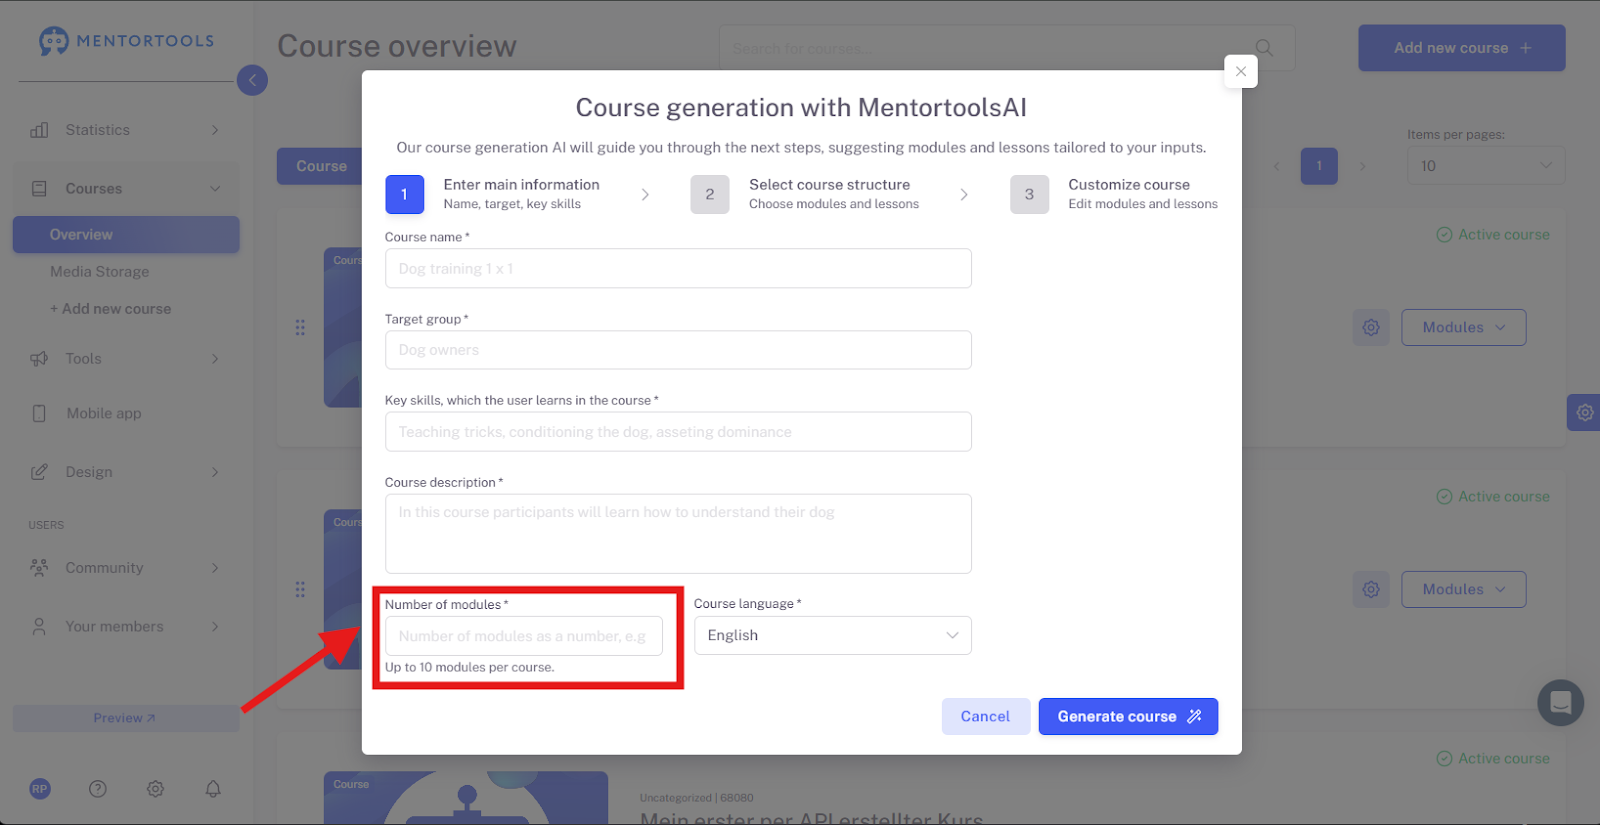This screenshot has height=825, width=1600.
Task: Open the help question mark icon
Action: coord(97,789)
